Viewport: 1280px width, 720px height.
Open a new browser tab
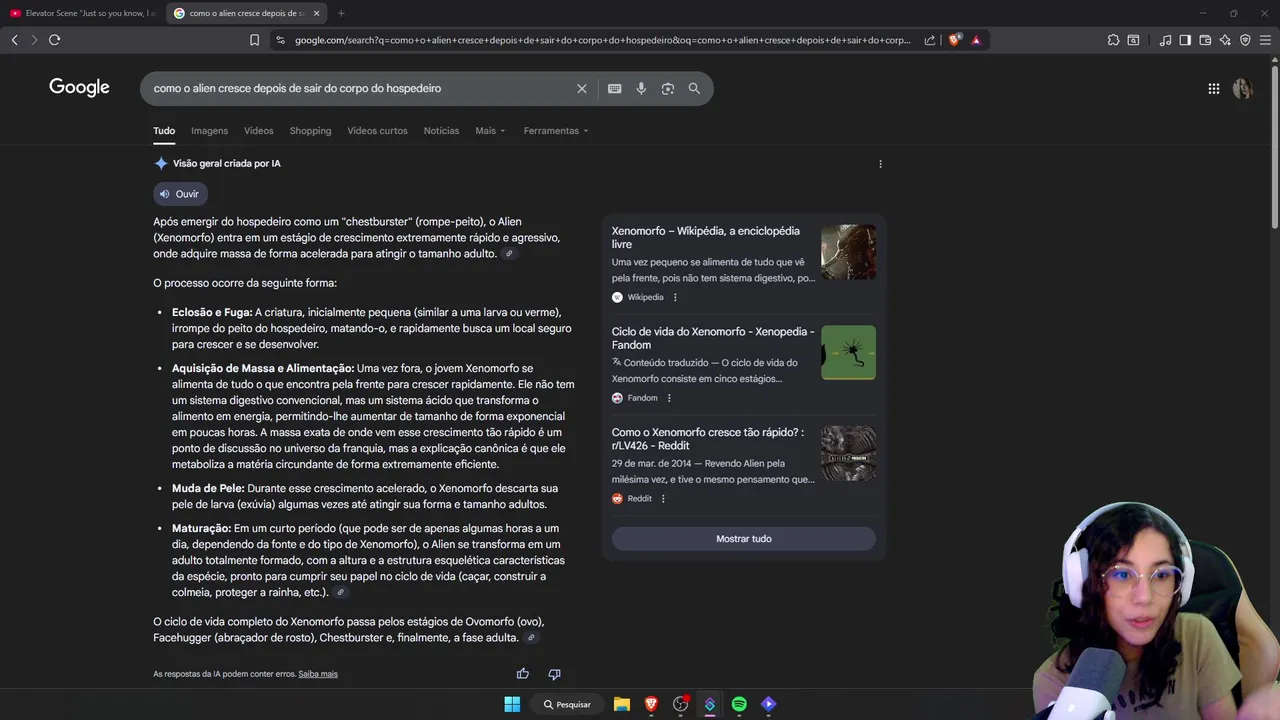tap(341, 13)
